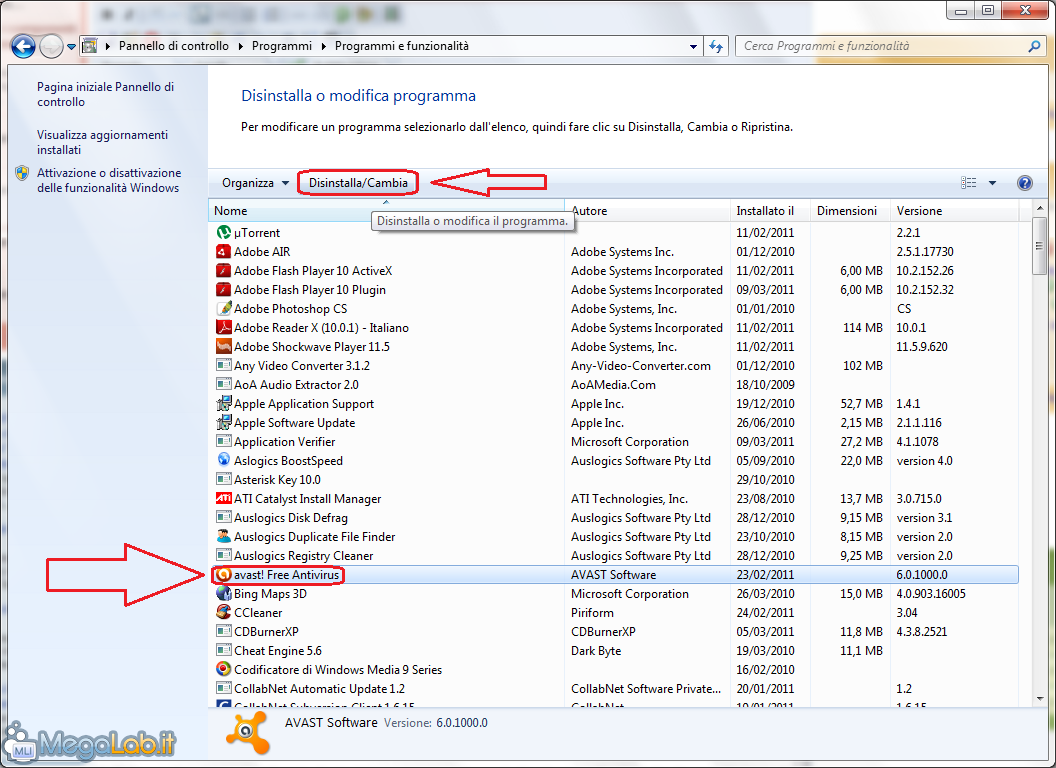Select the Aslogics BoostSpeed icon
The height and width of the screenshot is (768, 1056).
[x=224, y=460]
